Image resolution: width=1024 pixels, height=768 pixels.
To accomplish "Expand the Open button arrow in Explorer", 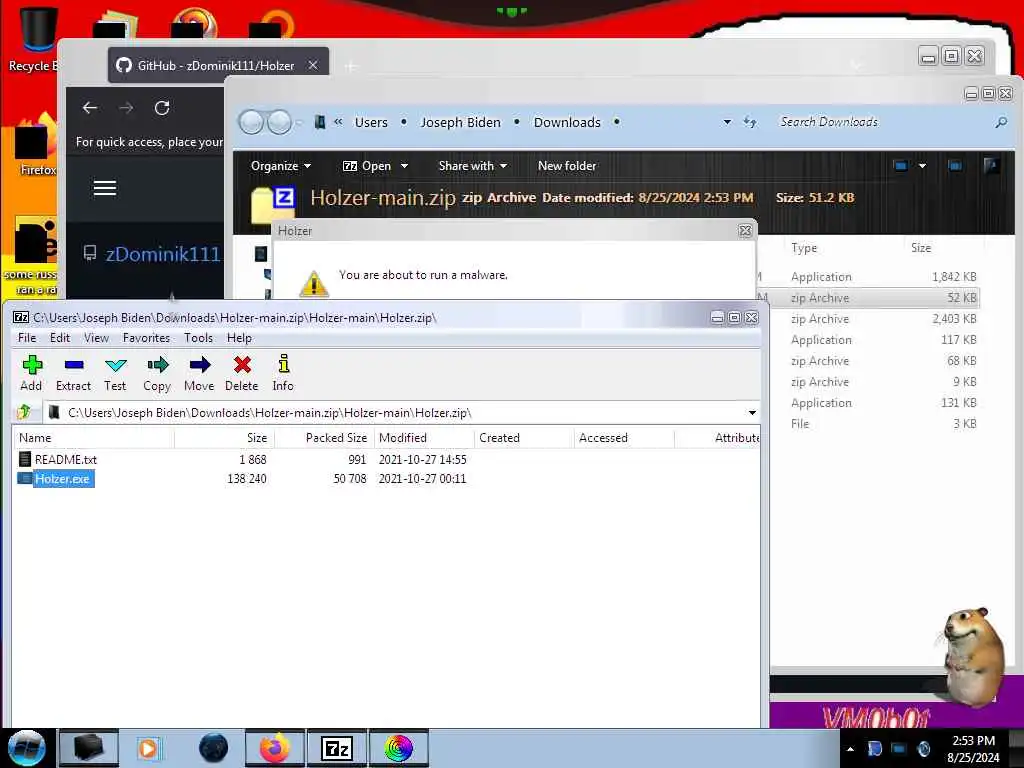I will [404, 166].
